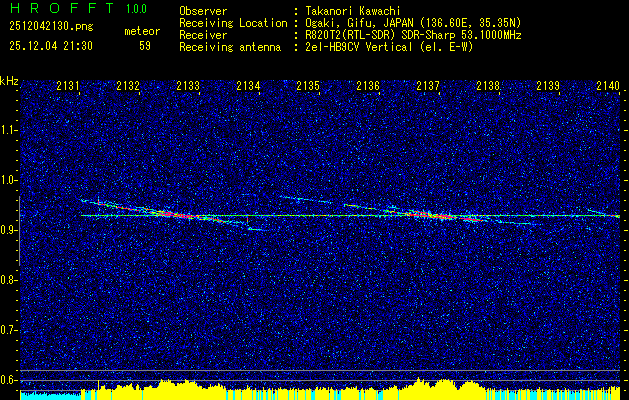Click the 1.1 frequency axis label

pyautogui.click(x=8, y=130)
